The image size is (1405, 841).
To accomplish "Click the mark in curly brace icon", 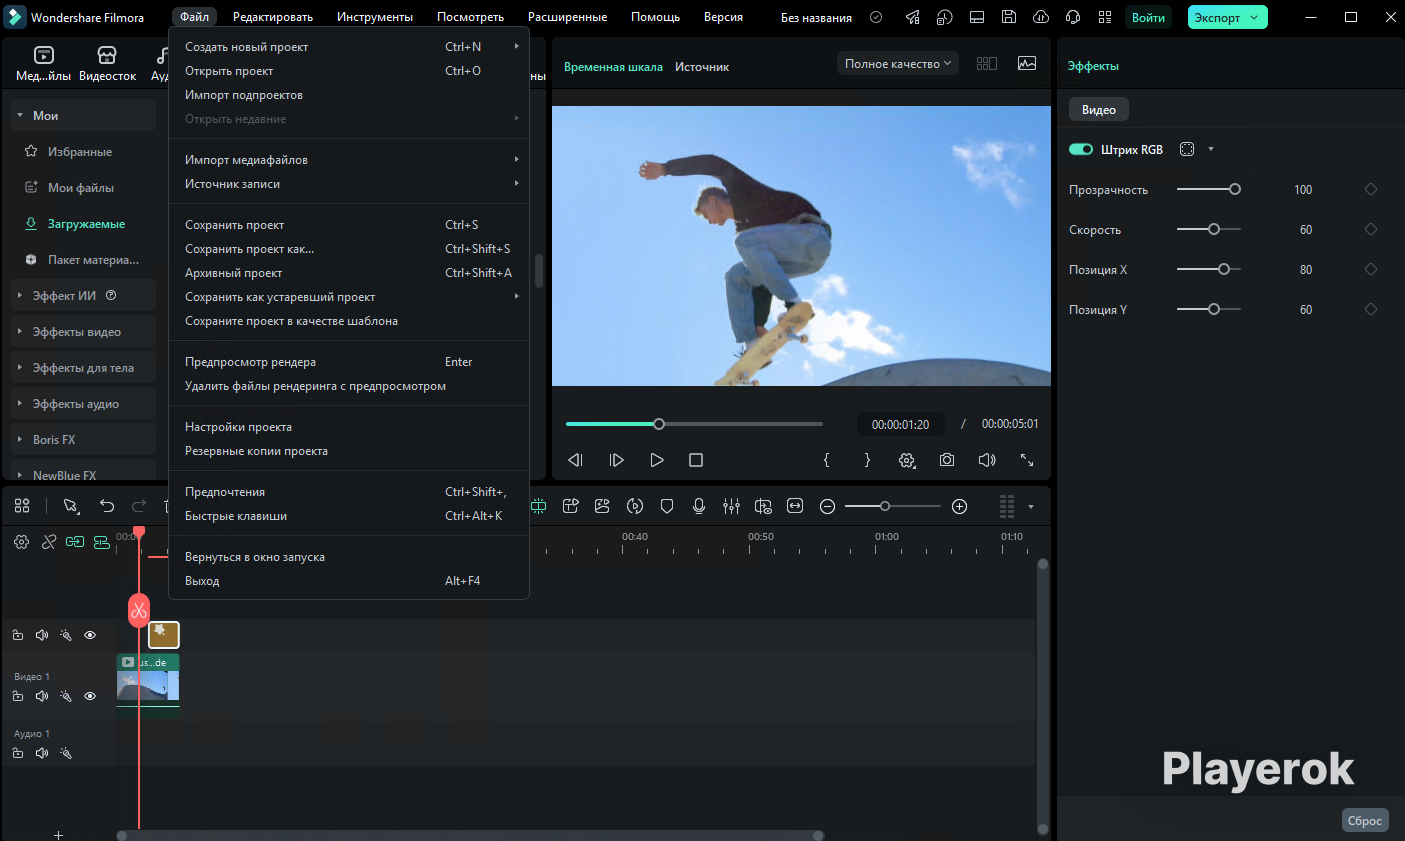I will coord(826,460).
